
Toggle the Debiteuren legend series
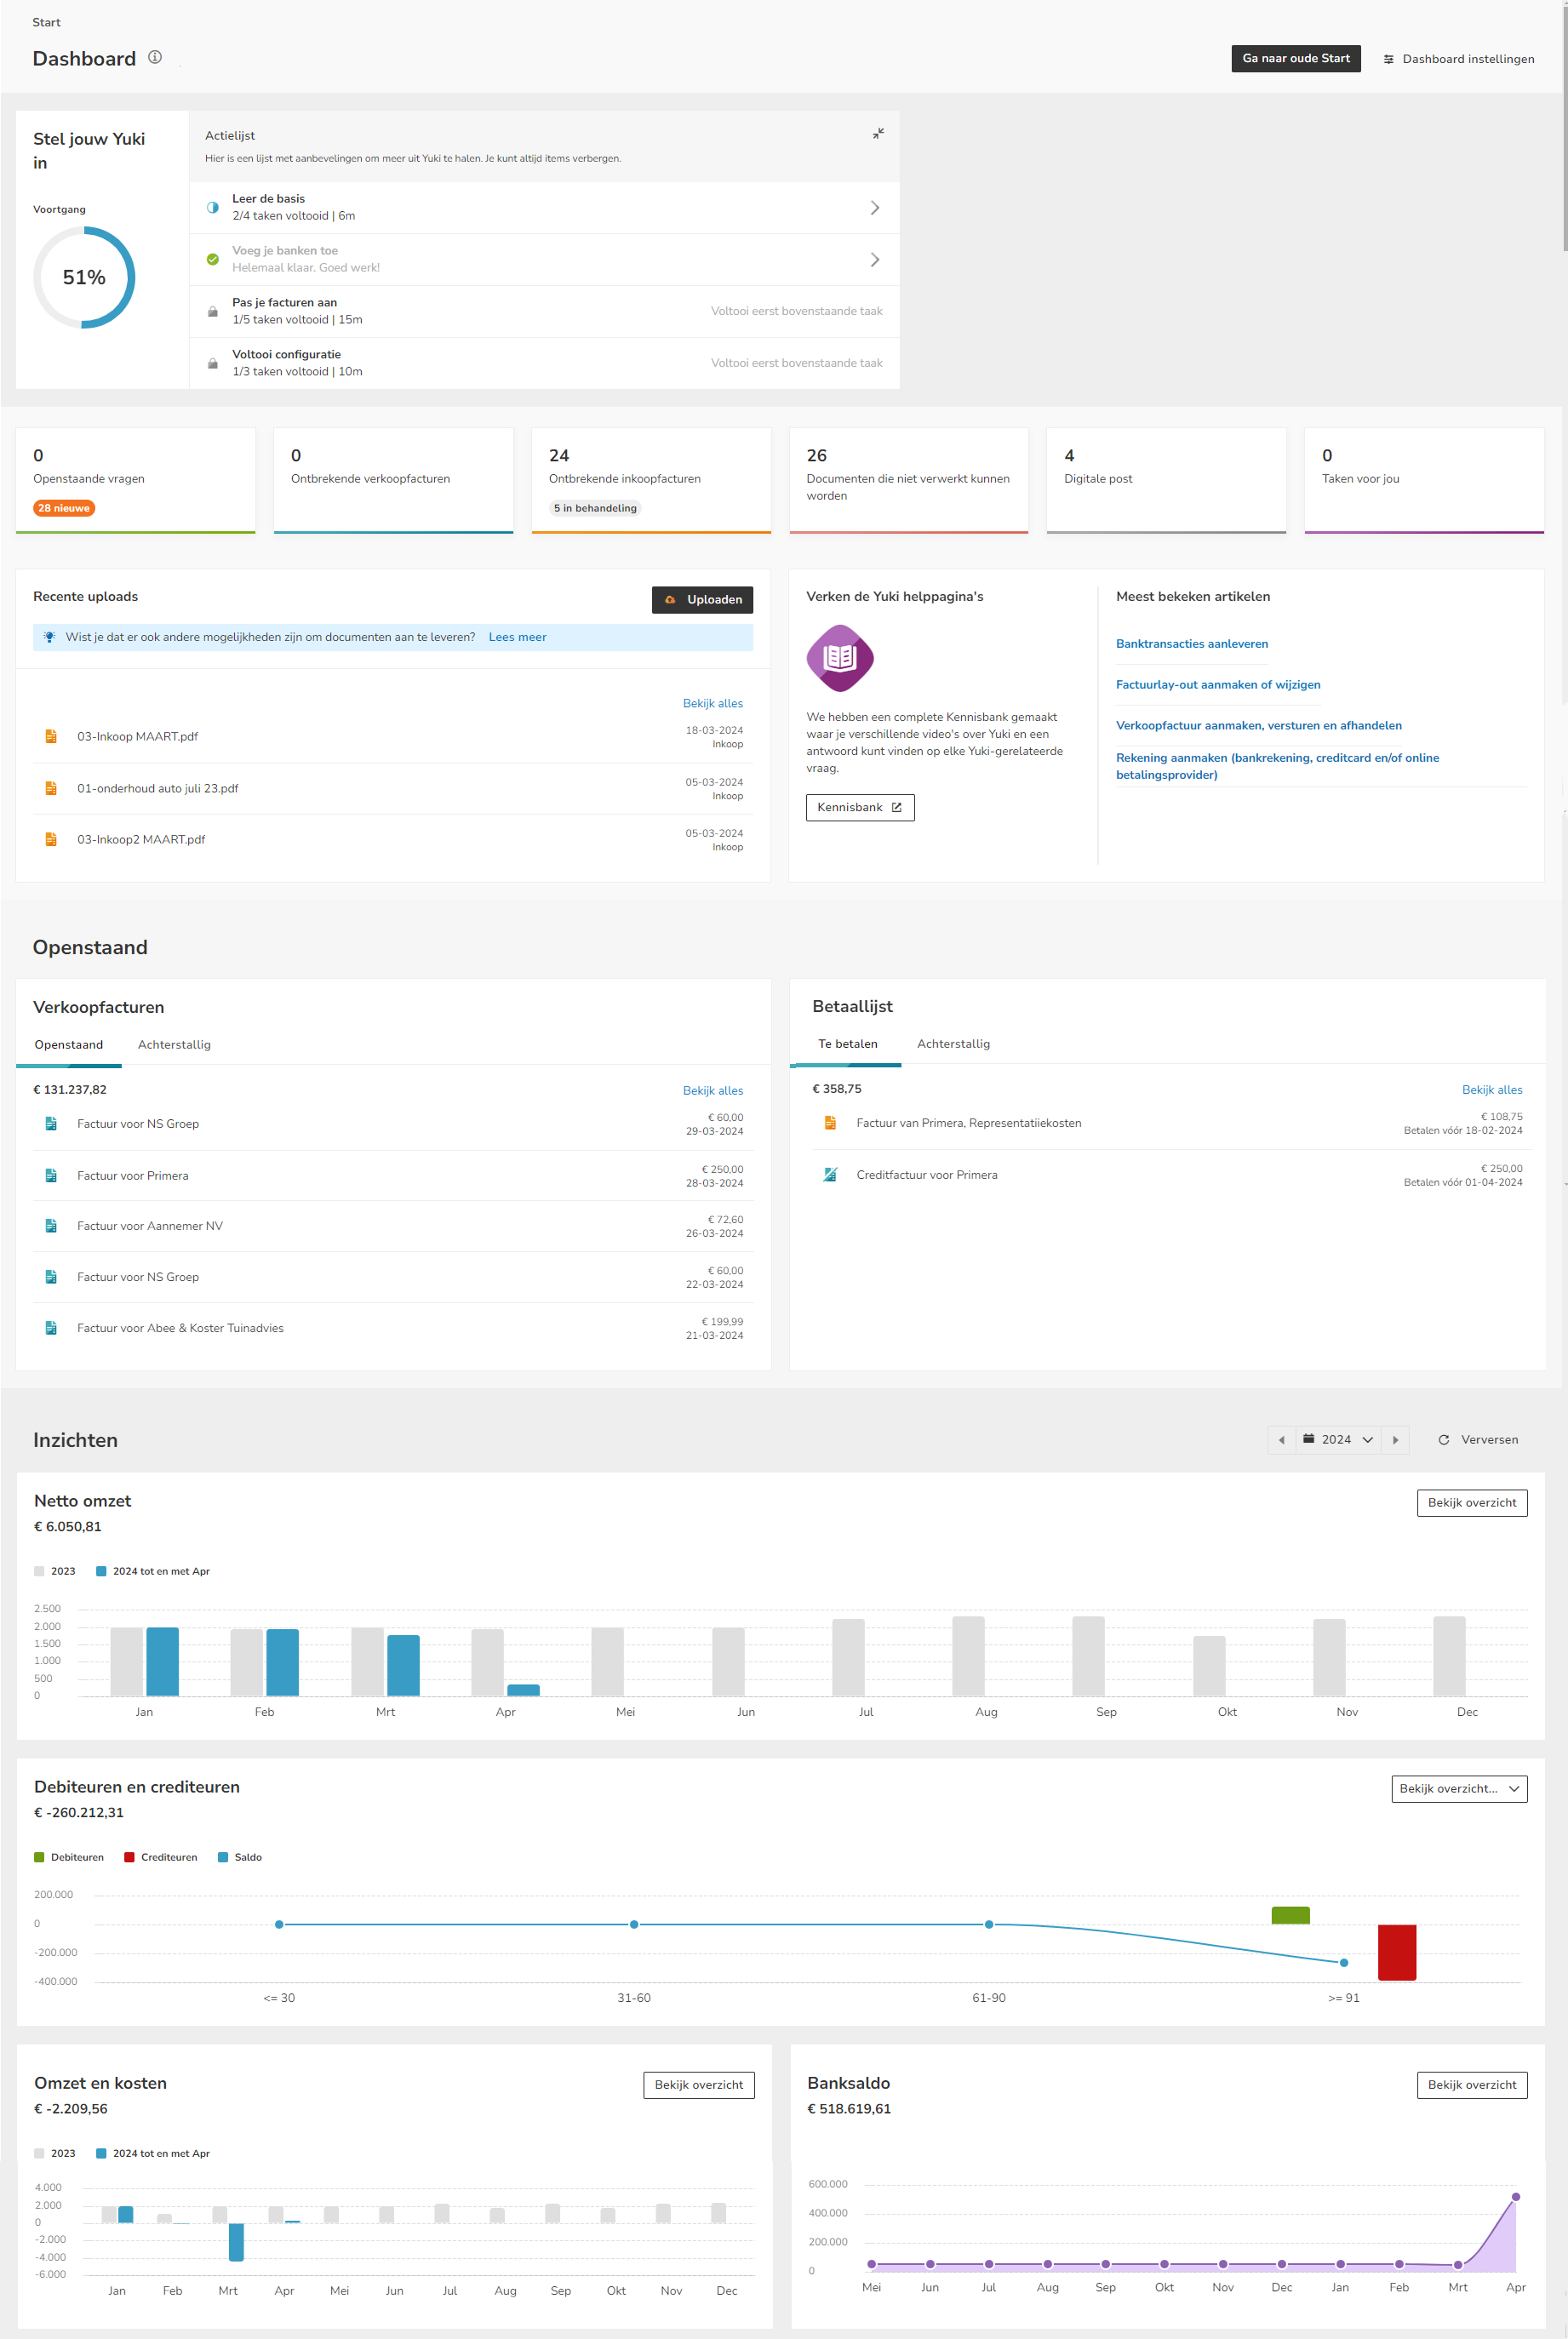pyautogui.click(x=69, y=1858)
